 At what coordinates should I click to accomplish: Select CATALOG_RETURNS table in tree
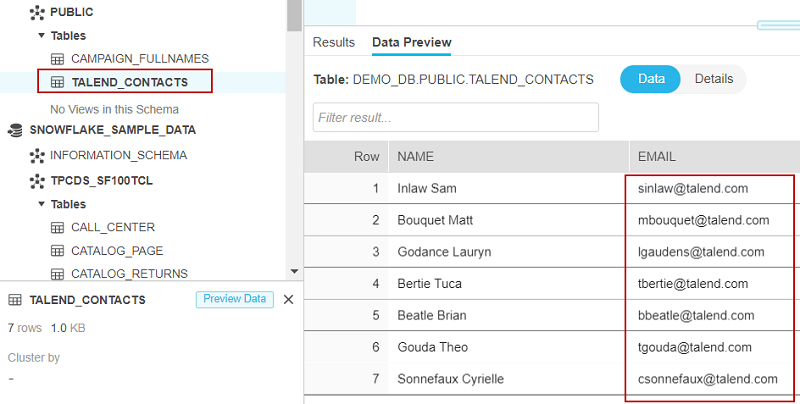click(x=128, y=273)
